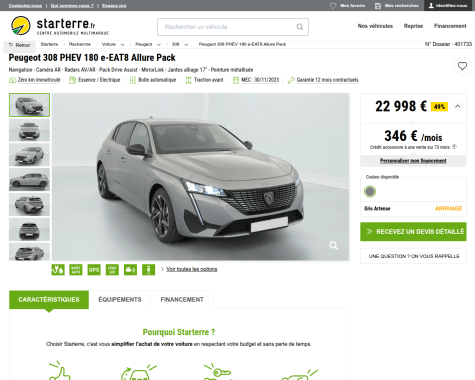Click Qui sommes-nous ? link

[72, 6]
